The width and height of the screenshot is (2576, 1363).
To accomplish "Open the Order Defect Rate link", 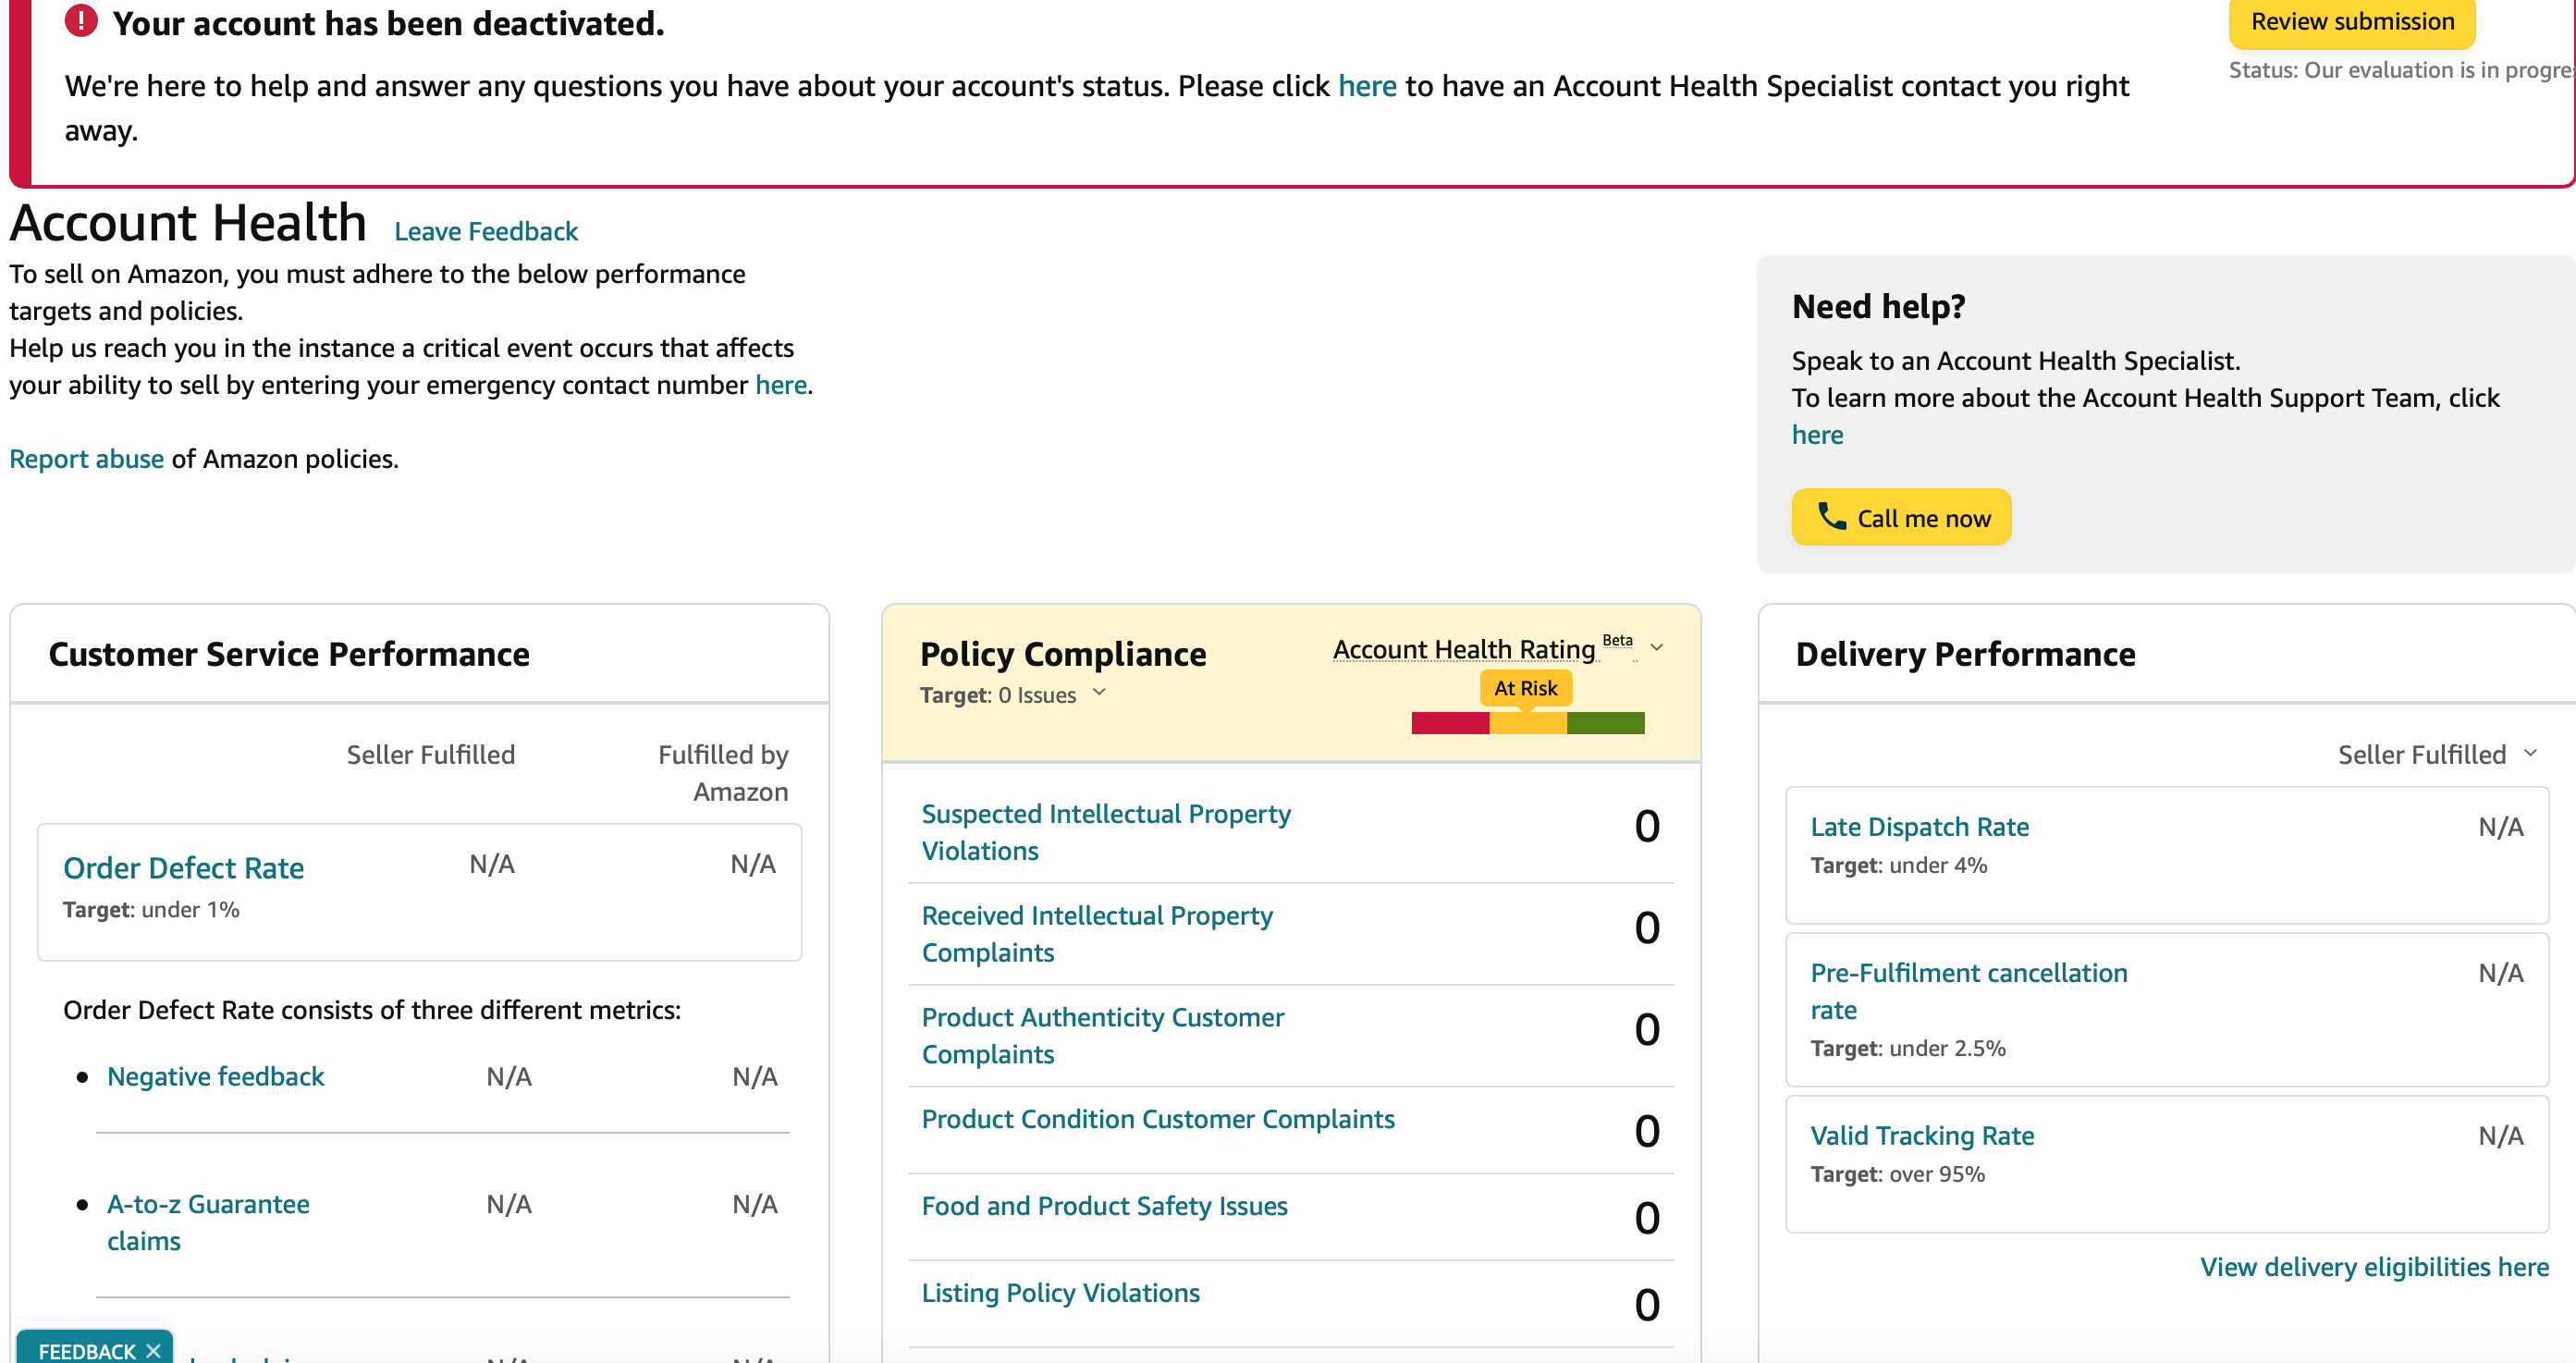I will 184,867.
